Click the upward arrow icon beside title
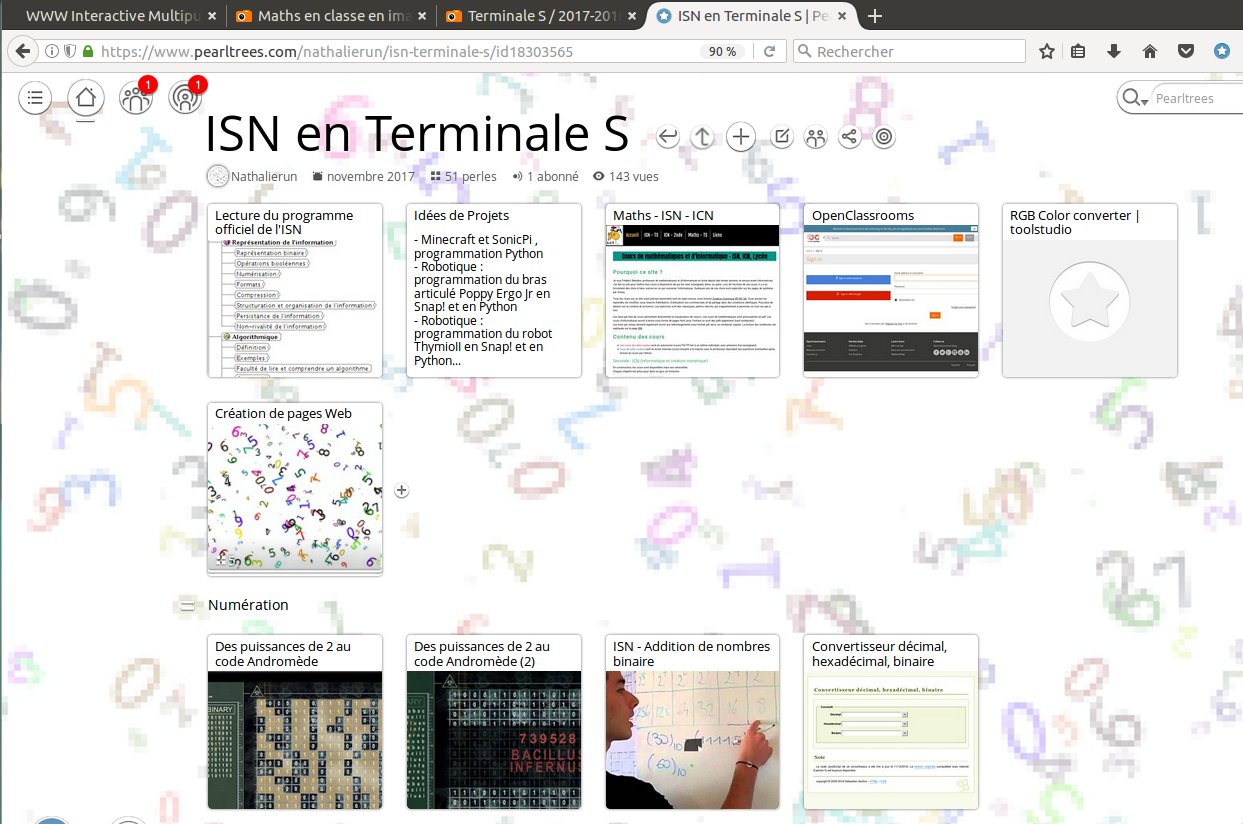Image resolution: width=1243 pixels, height=824 pixels. coord(703,137)
